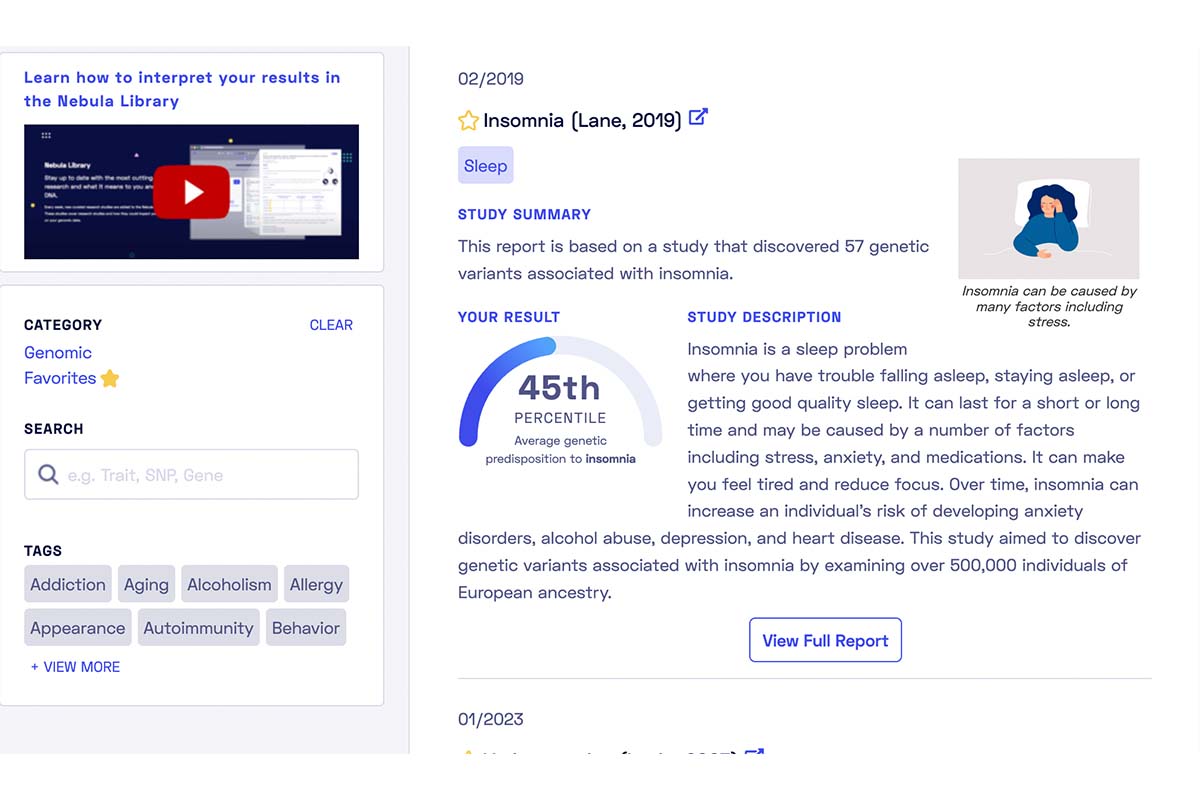Click the 45th percentile gauge
The width and height of the screenshot is (1200, 800).
point(560,400)
